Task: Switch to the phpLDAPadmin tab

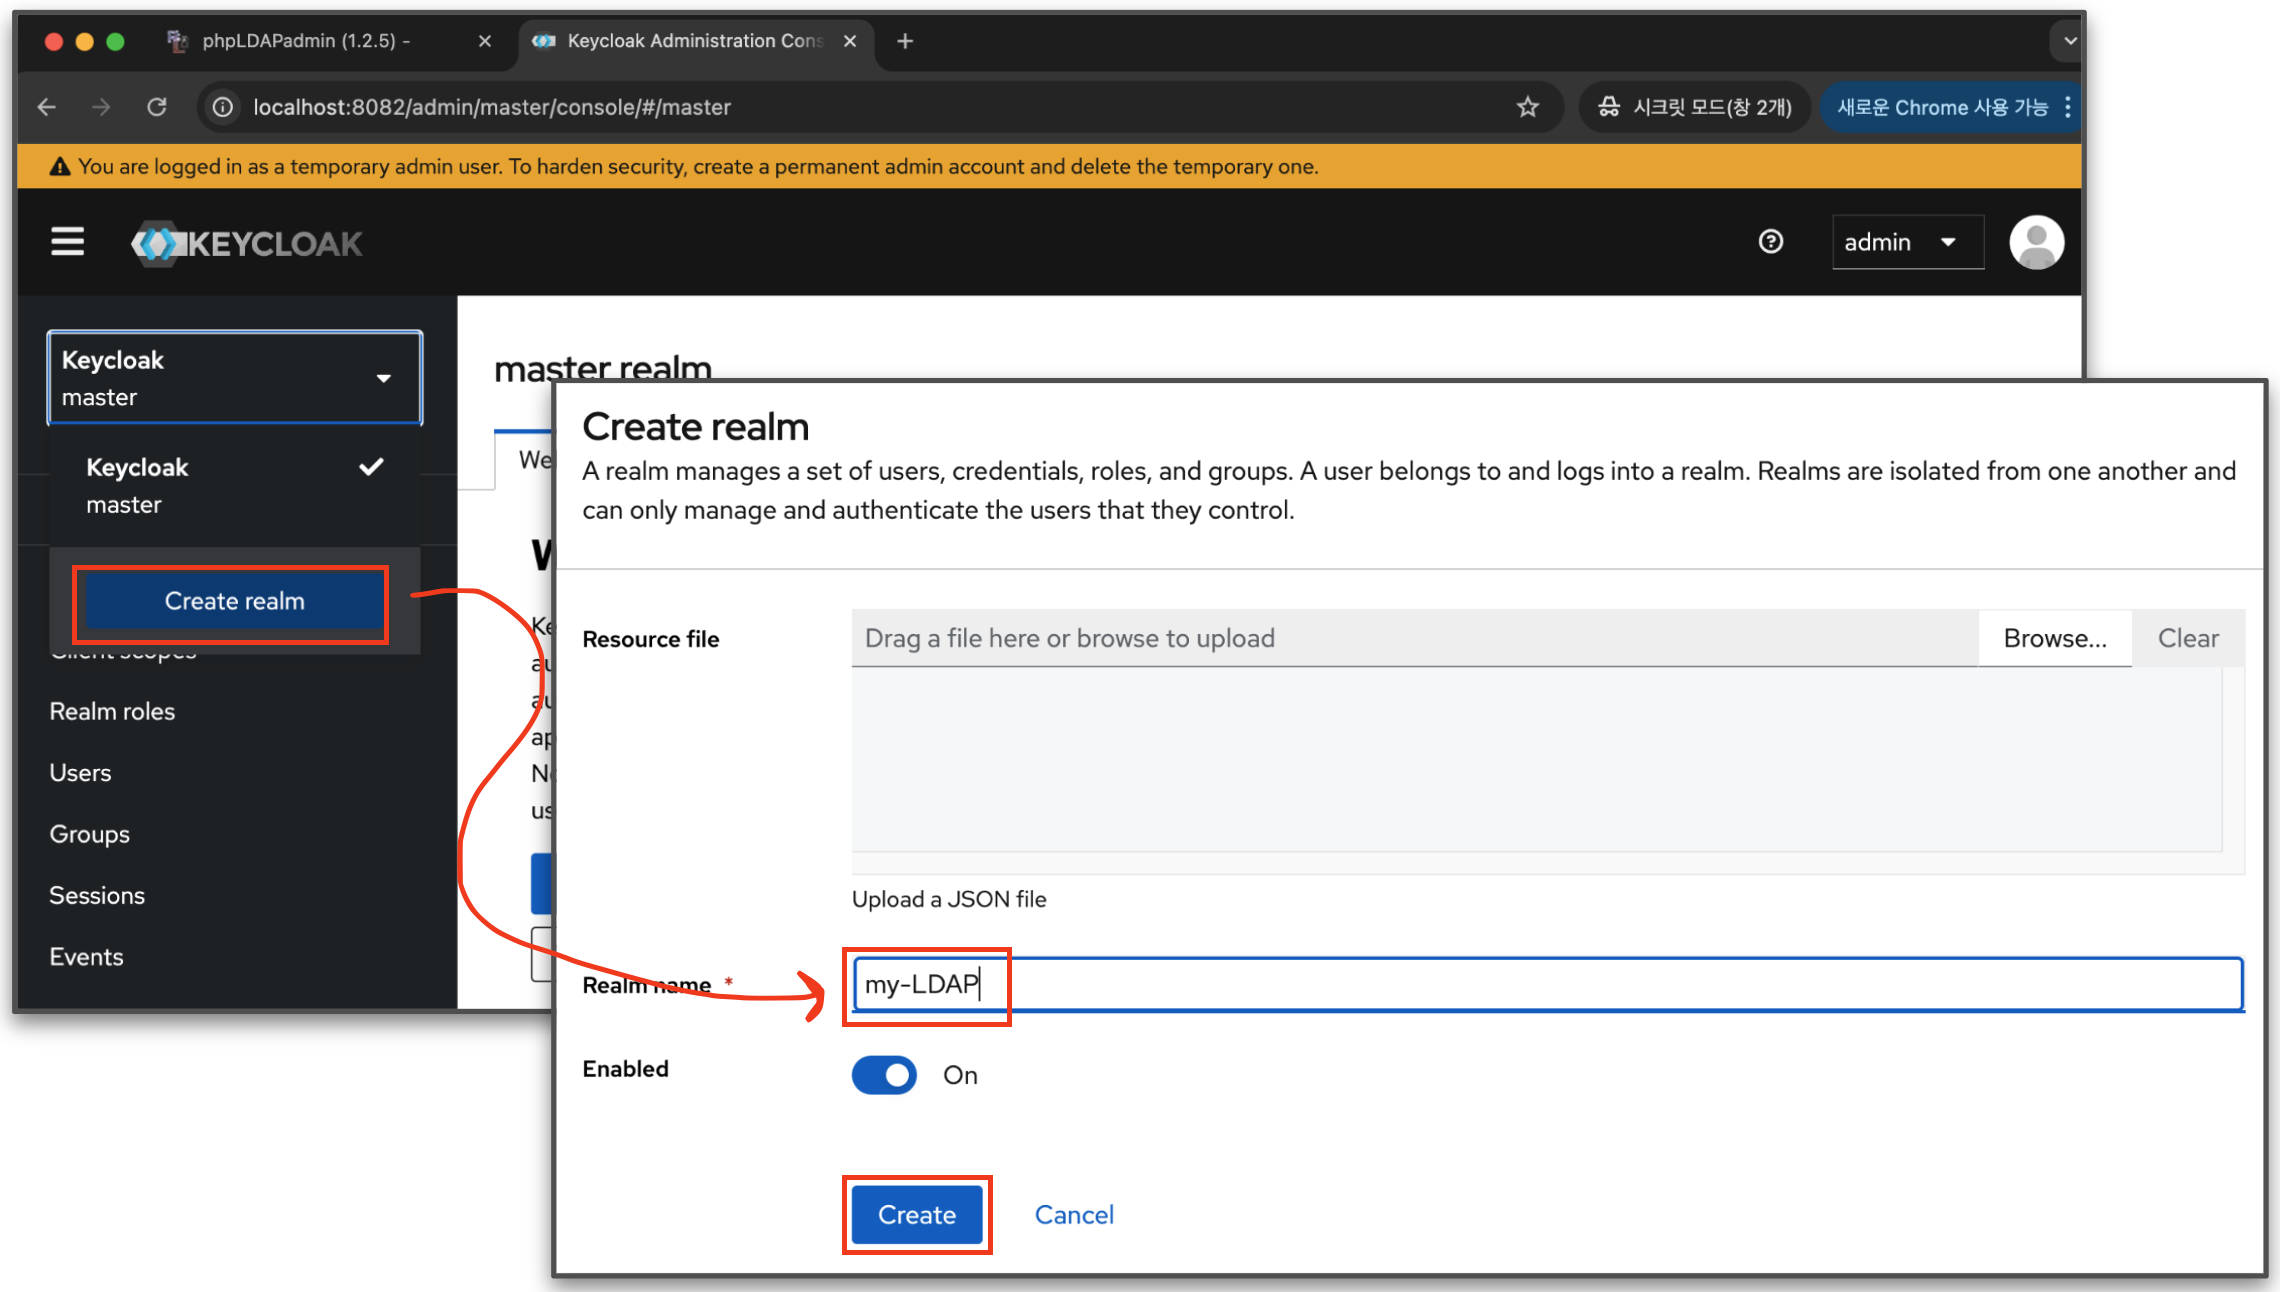Action: point(305,41)
